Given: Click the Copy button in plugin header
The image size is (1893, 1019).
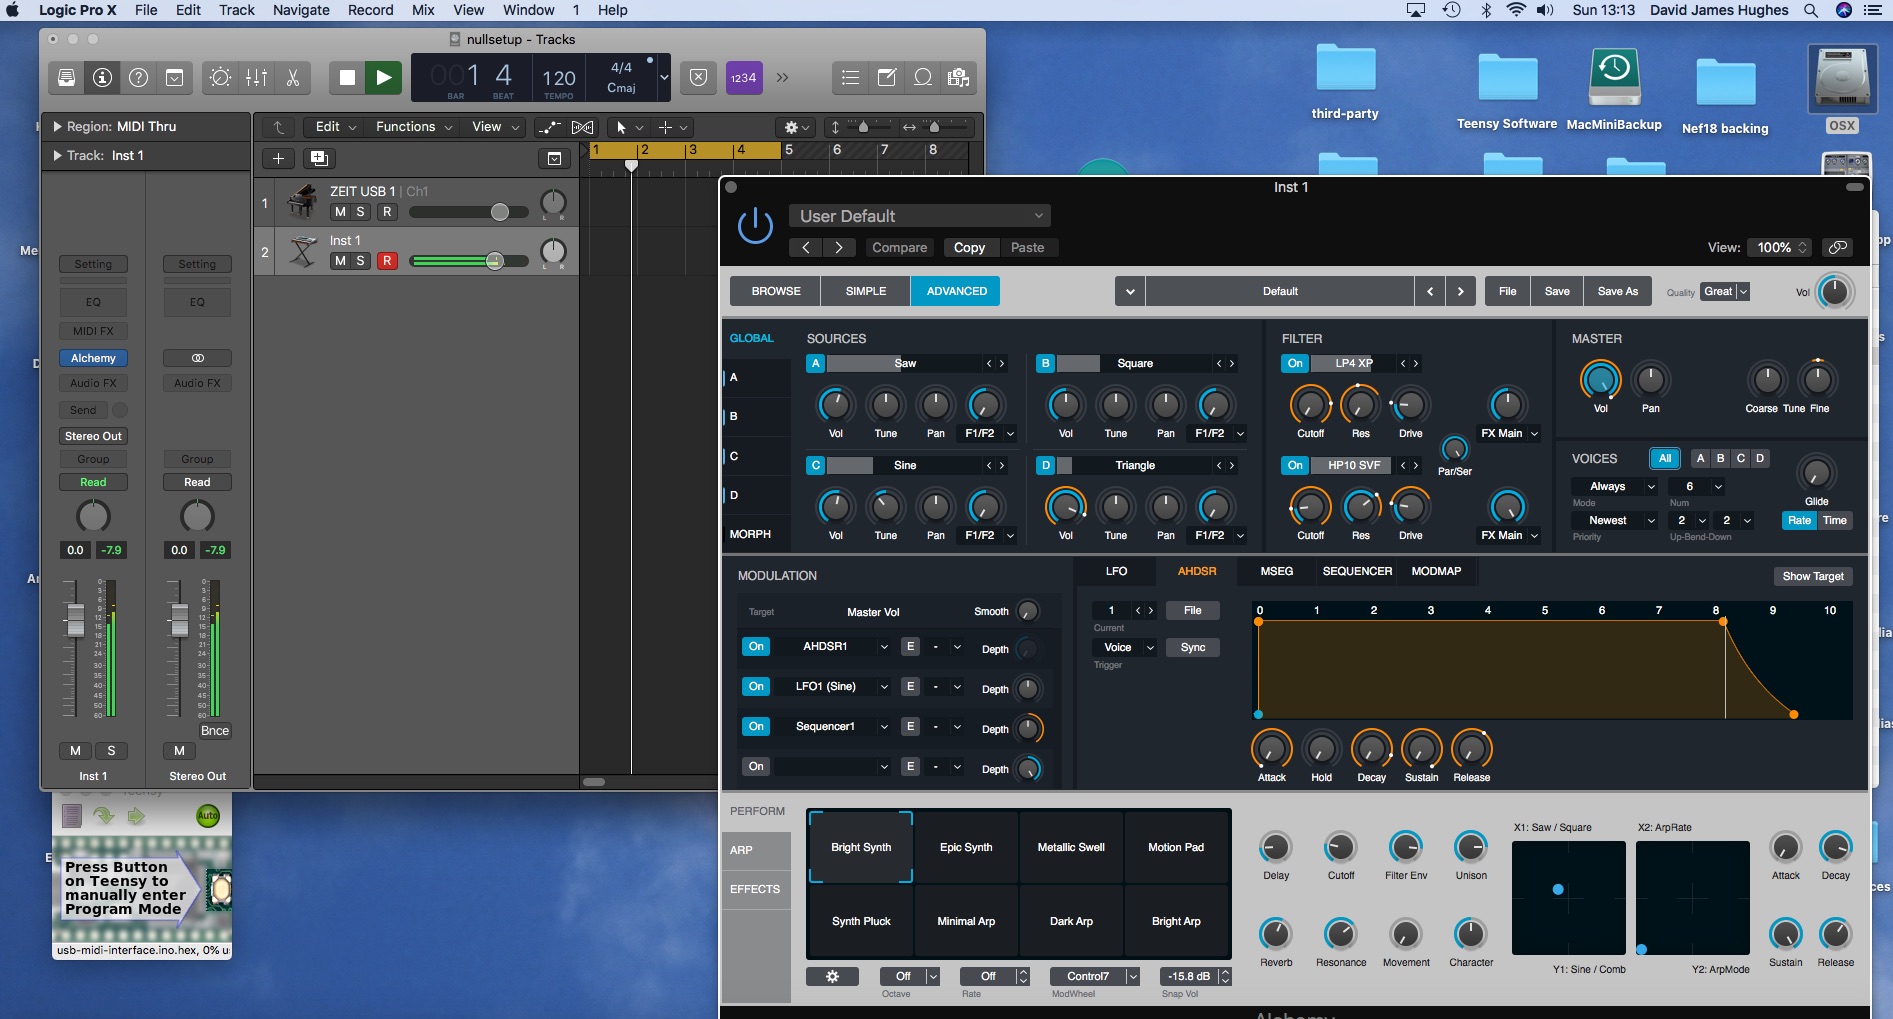Looking at the screenshot, I should [969, 248].
